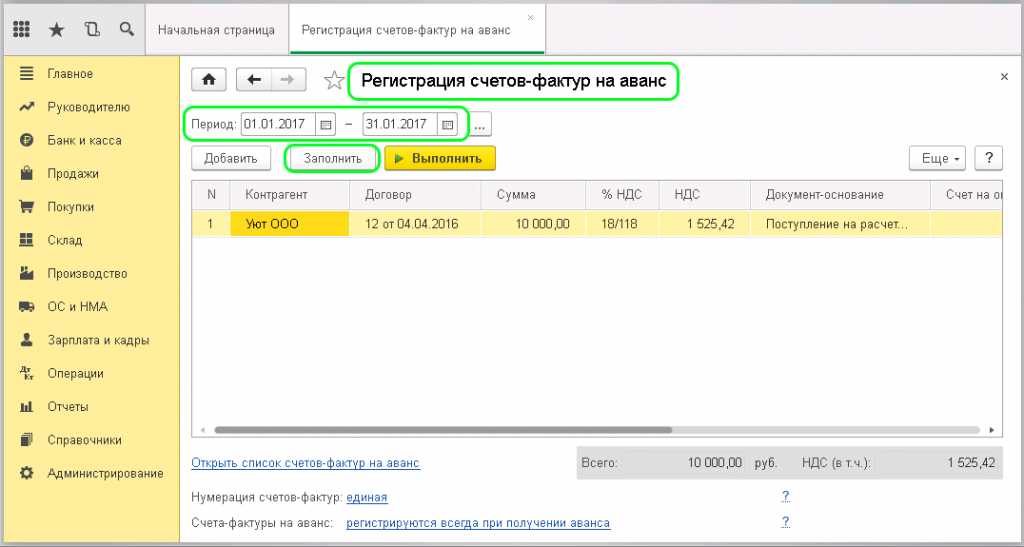This screenshot has width=1024, height=547.
Task: Click the Заполнить button
Action: (x=333, y=158)
